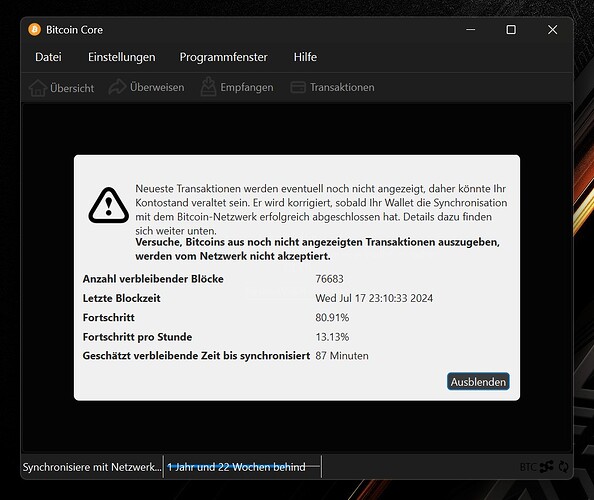This screenshot has height=500, width=594.
Task: Click the 'Anzahl verbleibender Blöcke' label
Action: pyautogui.click(x=153, y=279)
